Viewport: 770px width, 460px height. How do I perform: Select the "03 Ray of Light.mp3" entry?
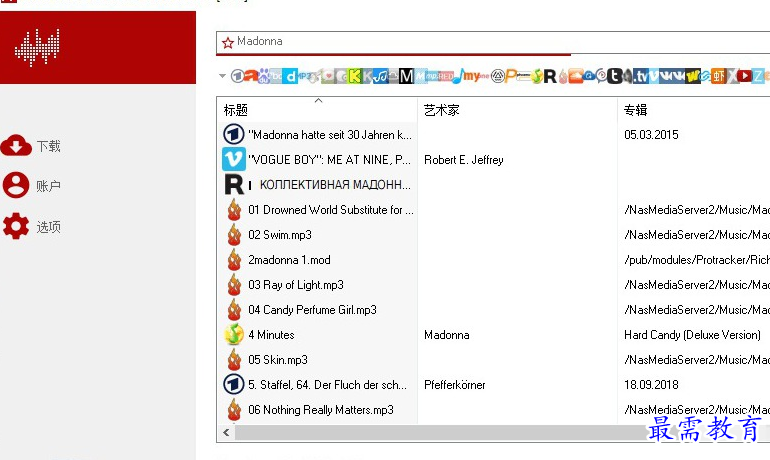pos(296,285)
